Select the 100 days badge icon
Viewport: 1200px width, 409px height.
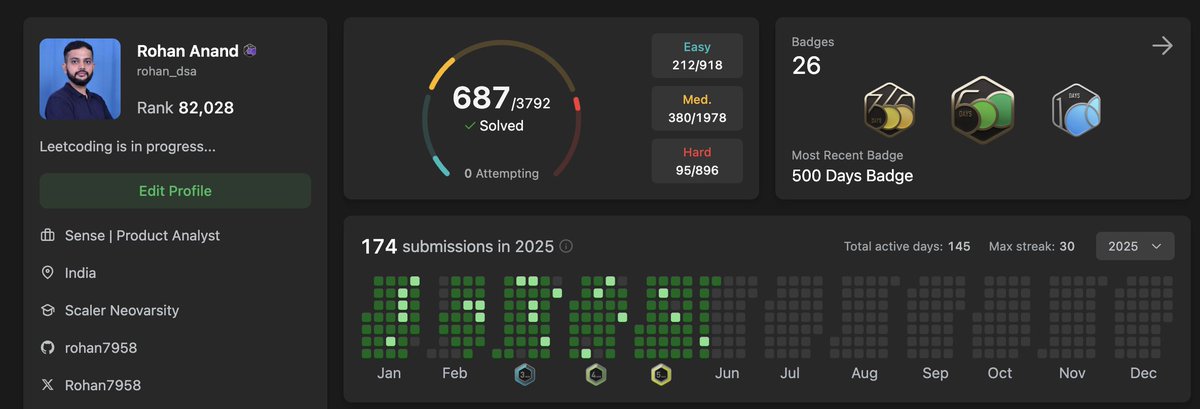(x=1076, y=111)
